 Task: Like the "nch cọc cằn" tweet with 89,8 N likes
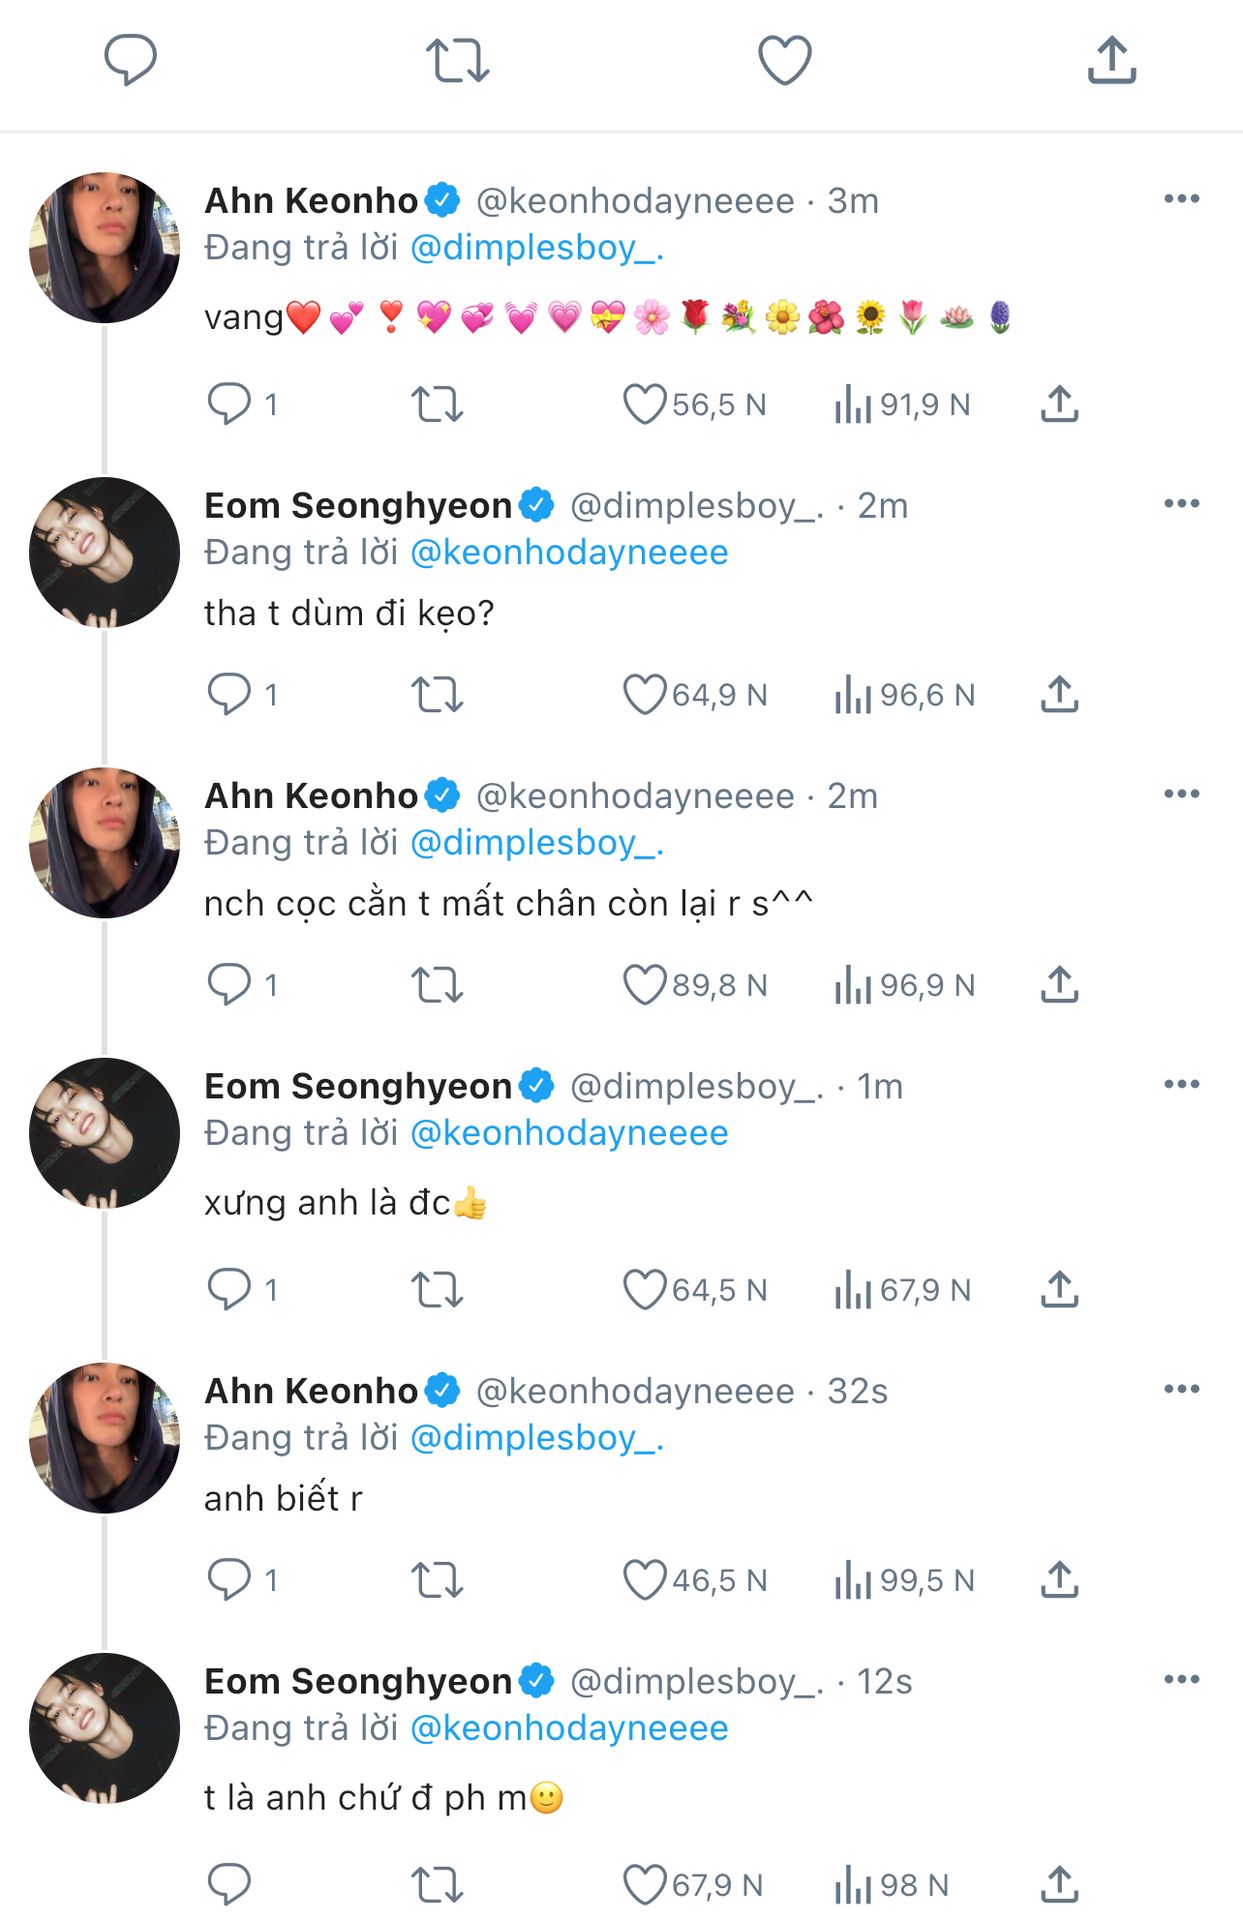coord(645,985)
